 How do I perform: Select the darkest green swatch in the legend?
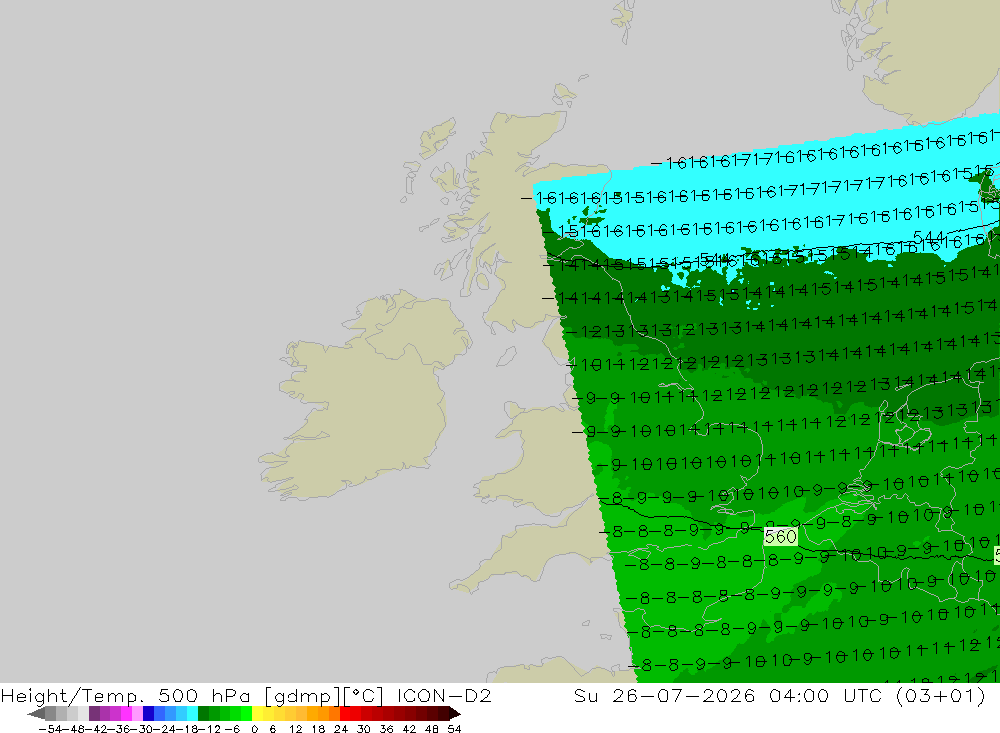pos(203,714)
